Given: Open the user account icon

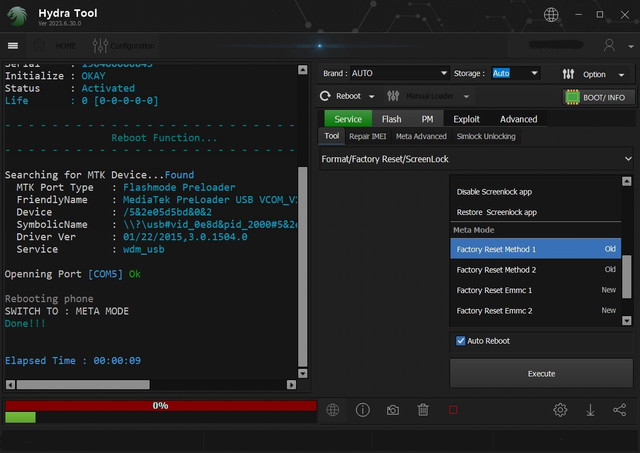Looking at the screenshot, I should pyautogui.click(x=609, y=45).
